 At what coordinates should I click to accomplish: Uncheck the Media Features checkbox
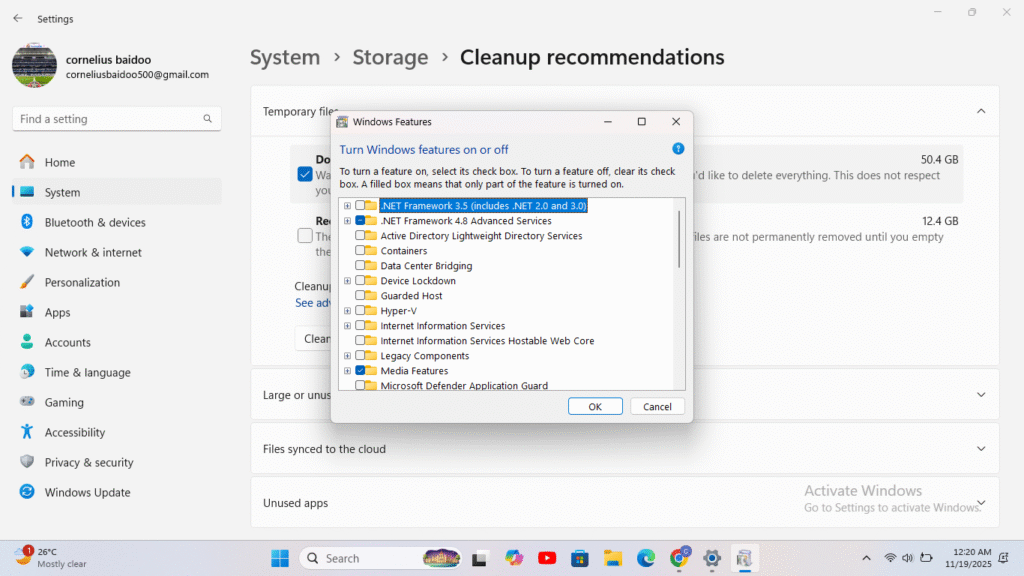coord(360,371)
